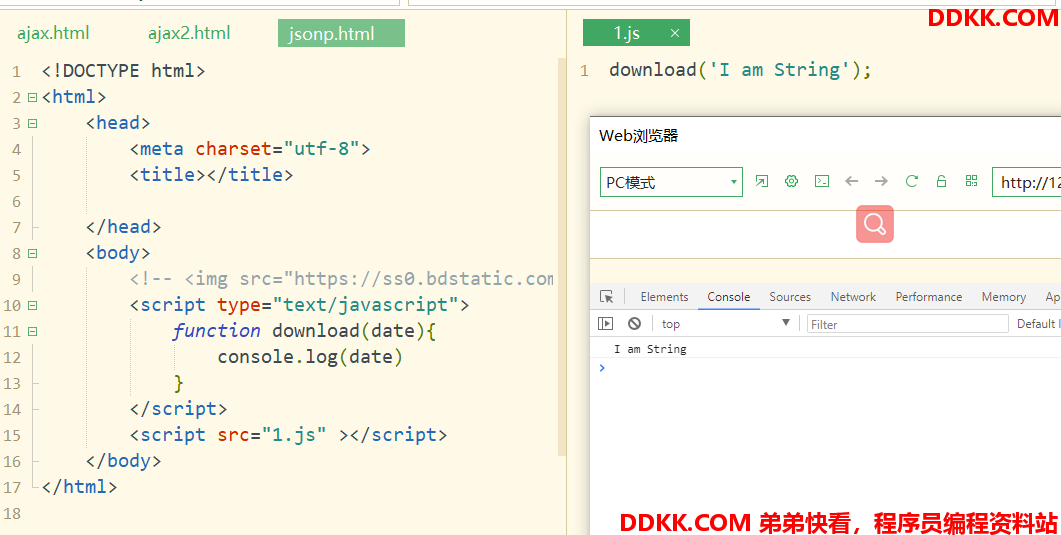Collapse the html tag fold marker

(32, 97)
